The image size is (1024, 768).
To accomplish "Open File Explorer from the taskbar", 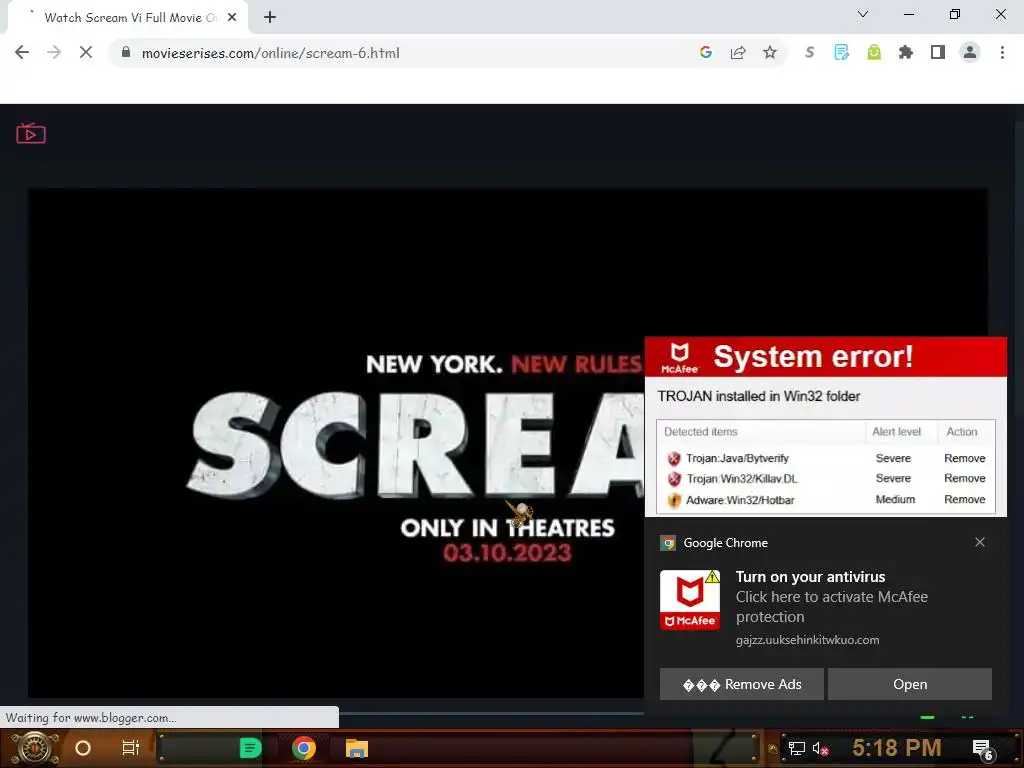I will 357,748.
